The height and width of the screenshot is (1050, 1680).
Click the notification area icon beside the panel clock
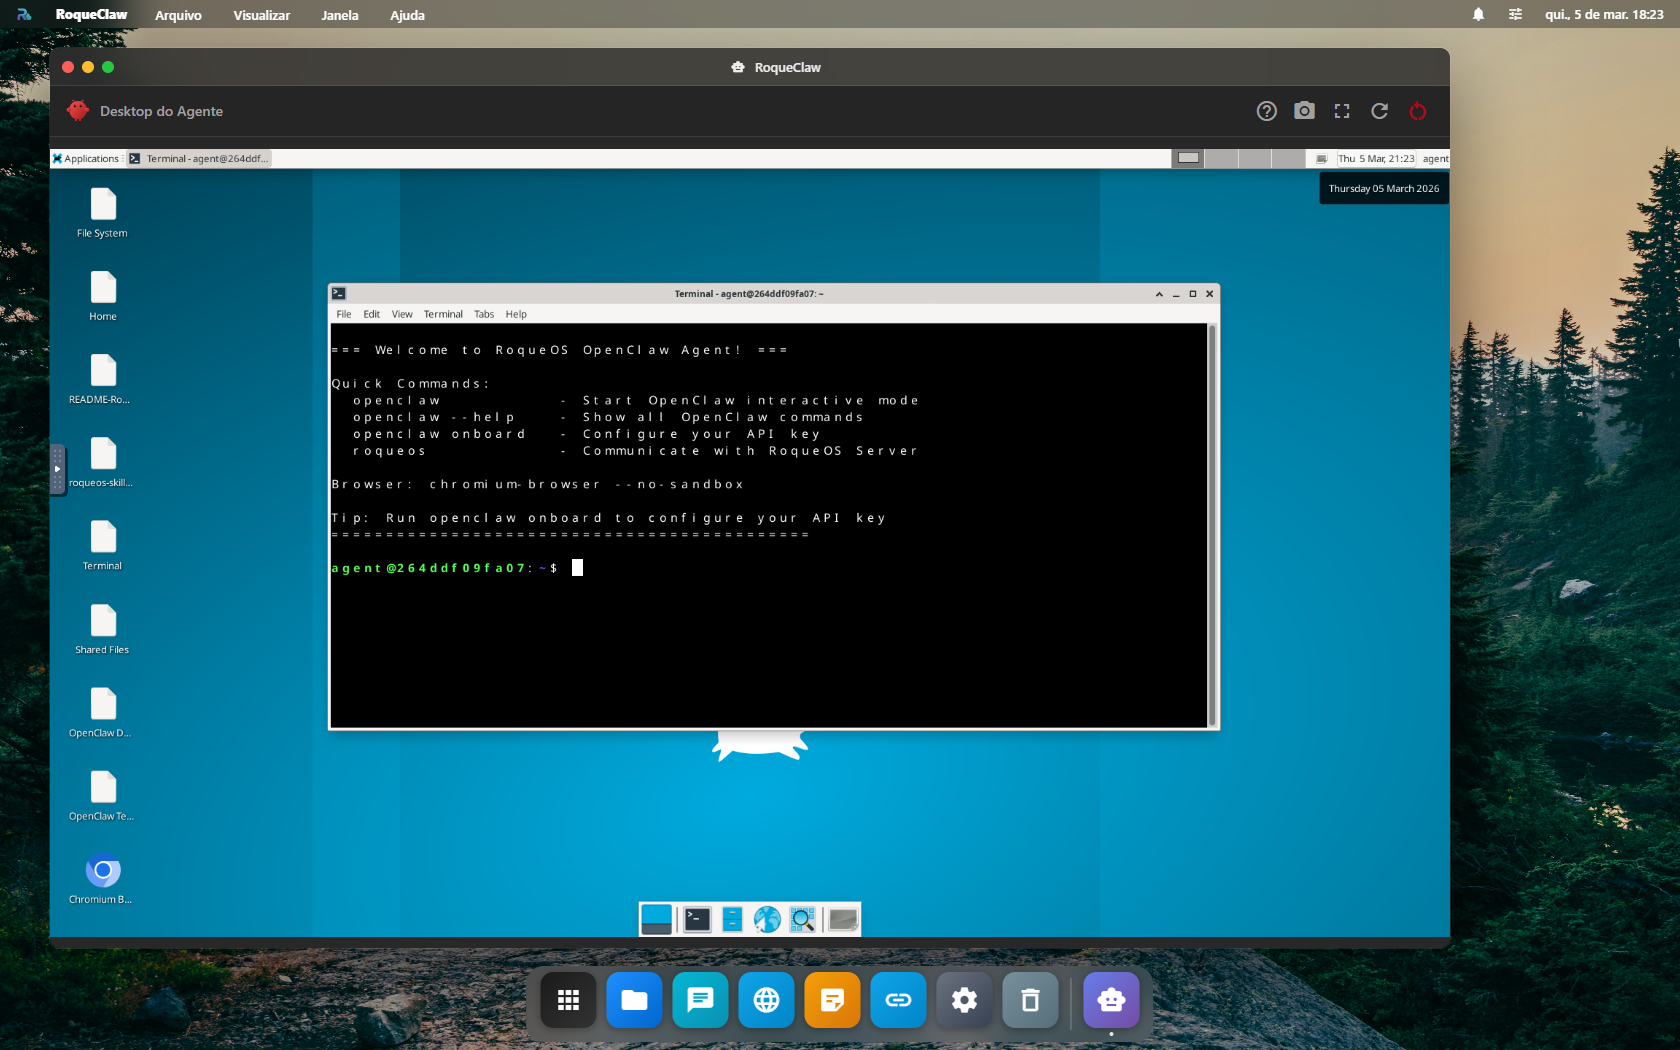click(x=1321, y=158)
